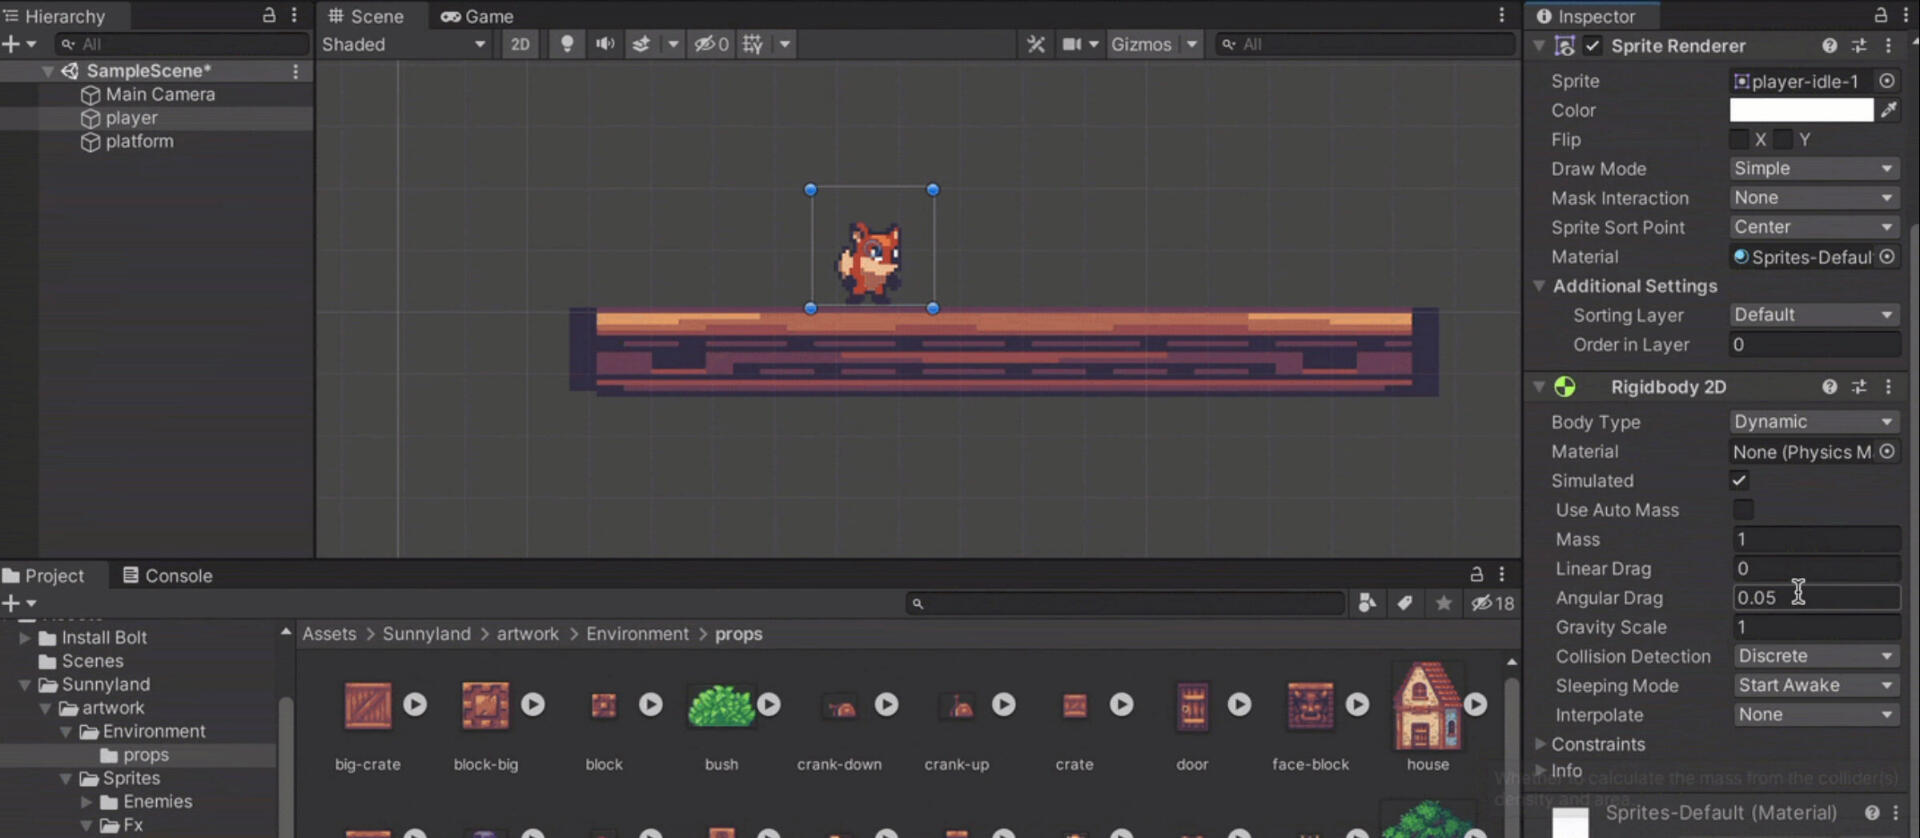Open sprite object picker for player-idle-1
Image resolution: width=1920 pixels, height=838 pixels.
[1887, 81]
